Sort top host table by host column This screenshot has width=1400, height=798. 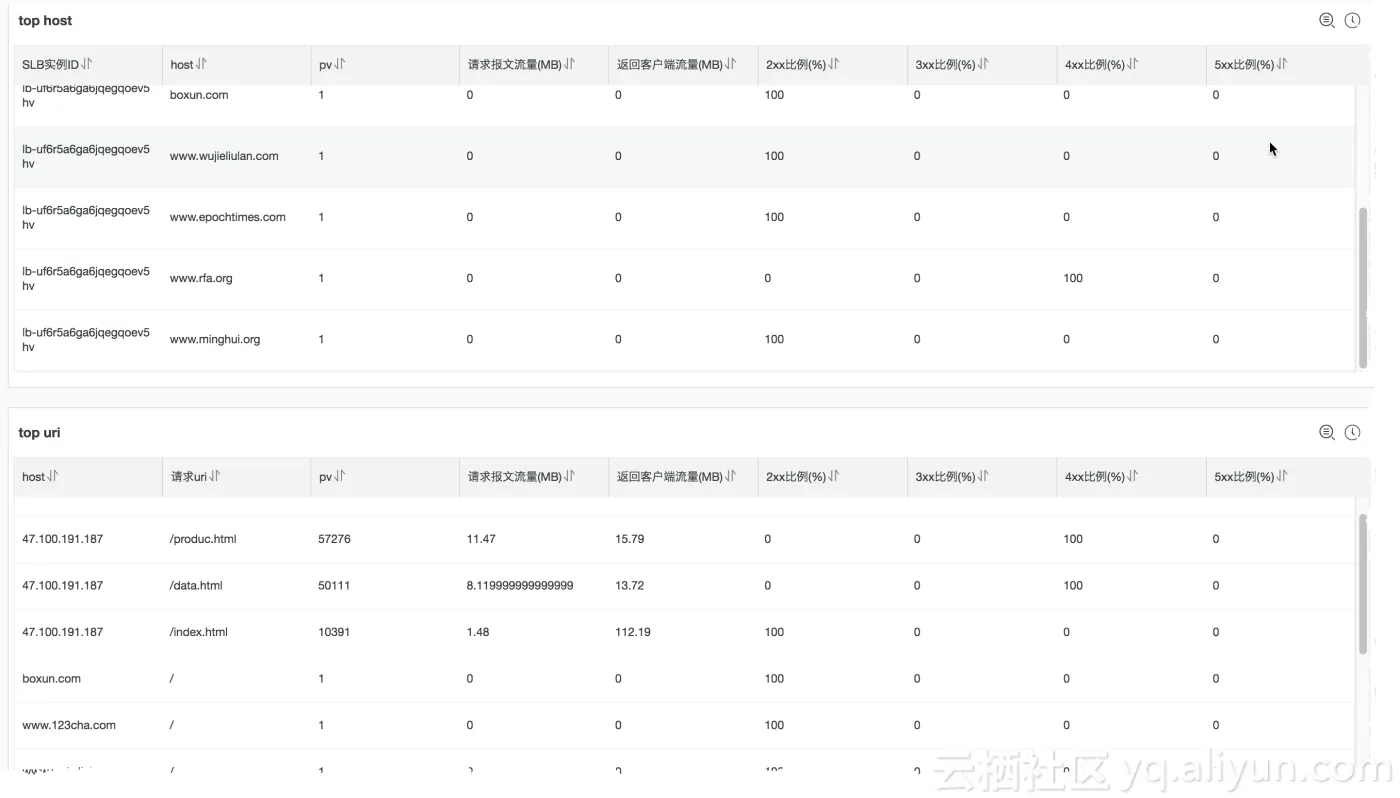click(201, 64)
